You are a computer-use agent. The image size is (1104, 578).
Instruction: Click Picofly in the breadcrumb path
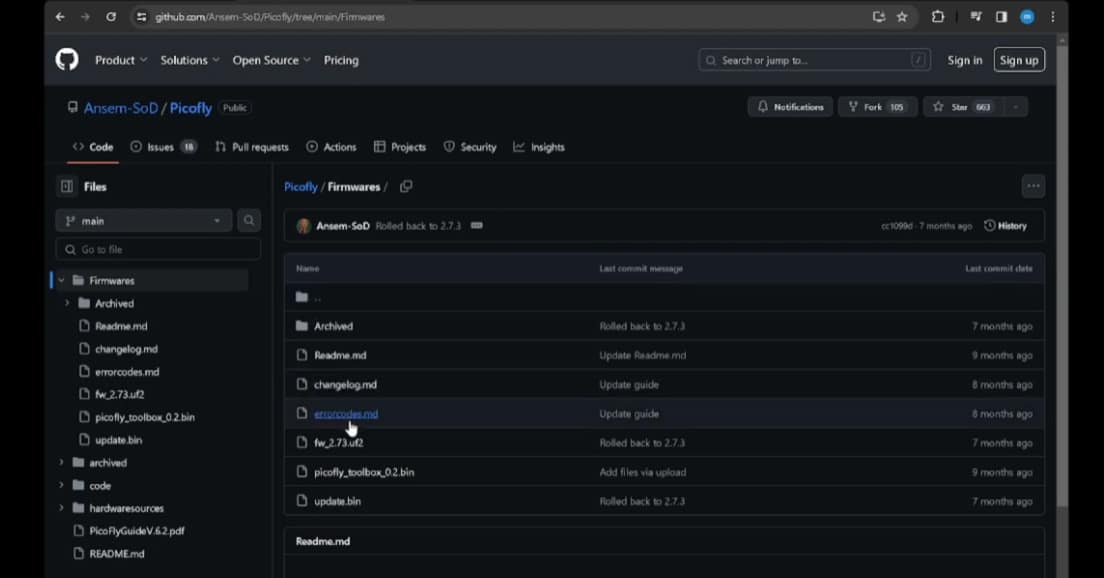click(x=301, y=187)
